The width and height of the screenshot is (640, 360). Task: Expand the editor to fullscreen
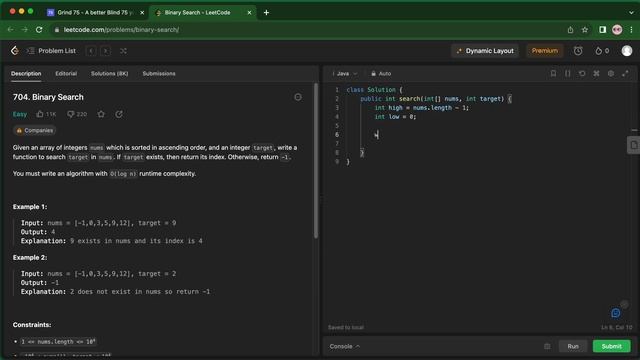625,73
